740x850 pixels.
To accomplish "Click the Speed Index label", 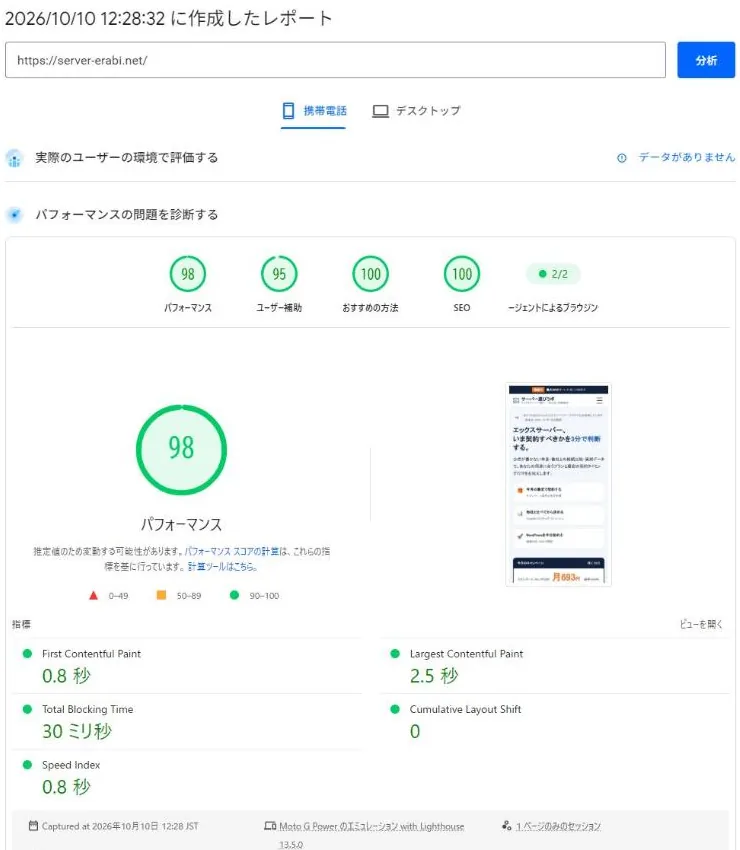I will 71,765.
